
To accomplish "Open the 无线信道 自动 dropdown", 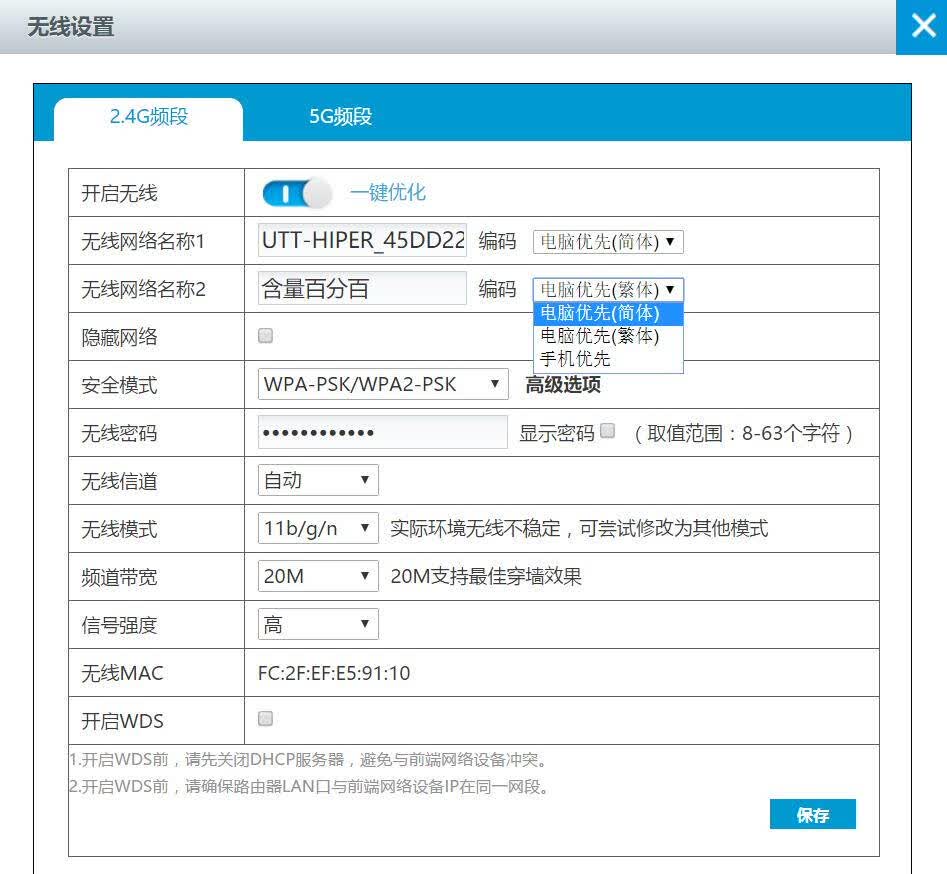I will pyautogui.click(x=318, y=480).
